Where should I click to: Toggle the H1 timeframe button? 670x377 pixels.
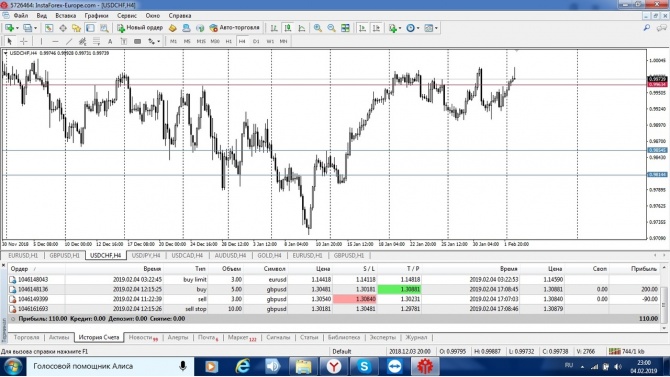(229, 41)
